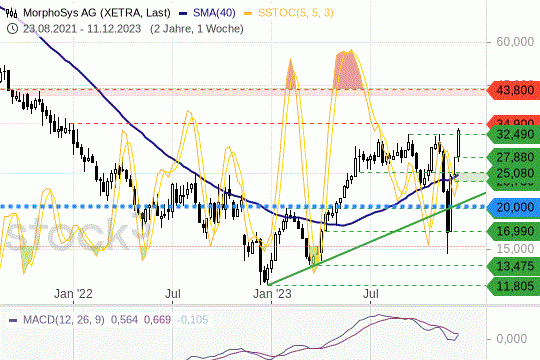Image resolution: width=540 pixels, height=360 pixels.
Task: Click the candlestick chart icon beside MorphoSys AG
Action: 11,13
